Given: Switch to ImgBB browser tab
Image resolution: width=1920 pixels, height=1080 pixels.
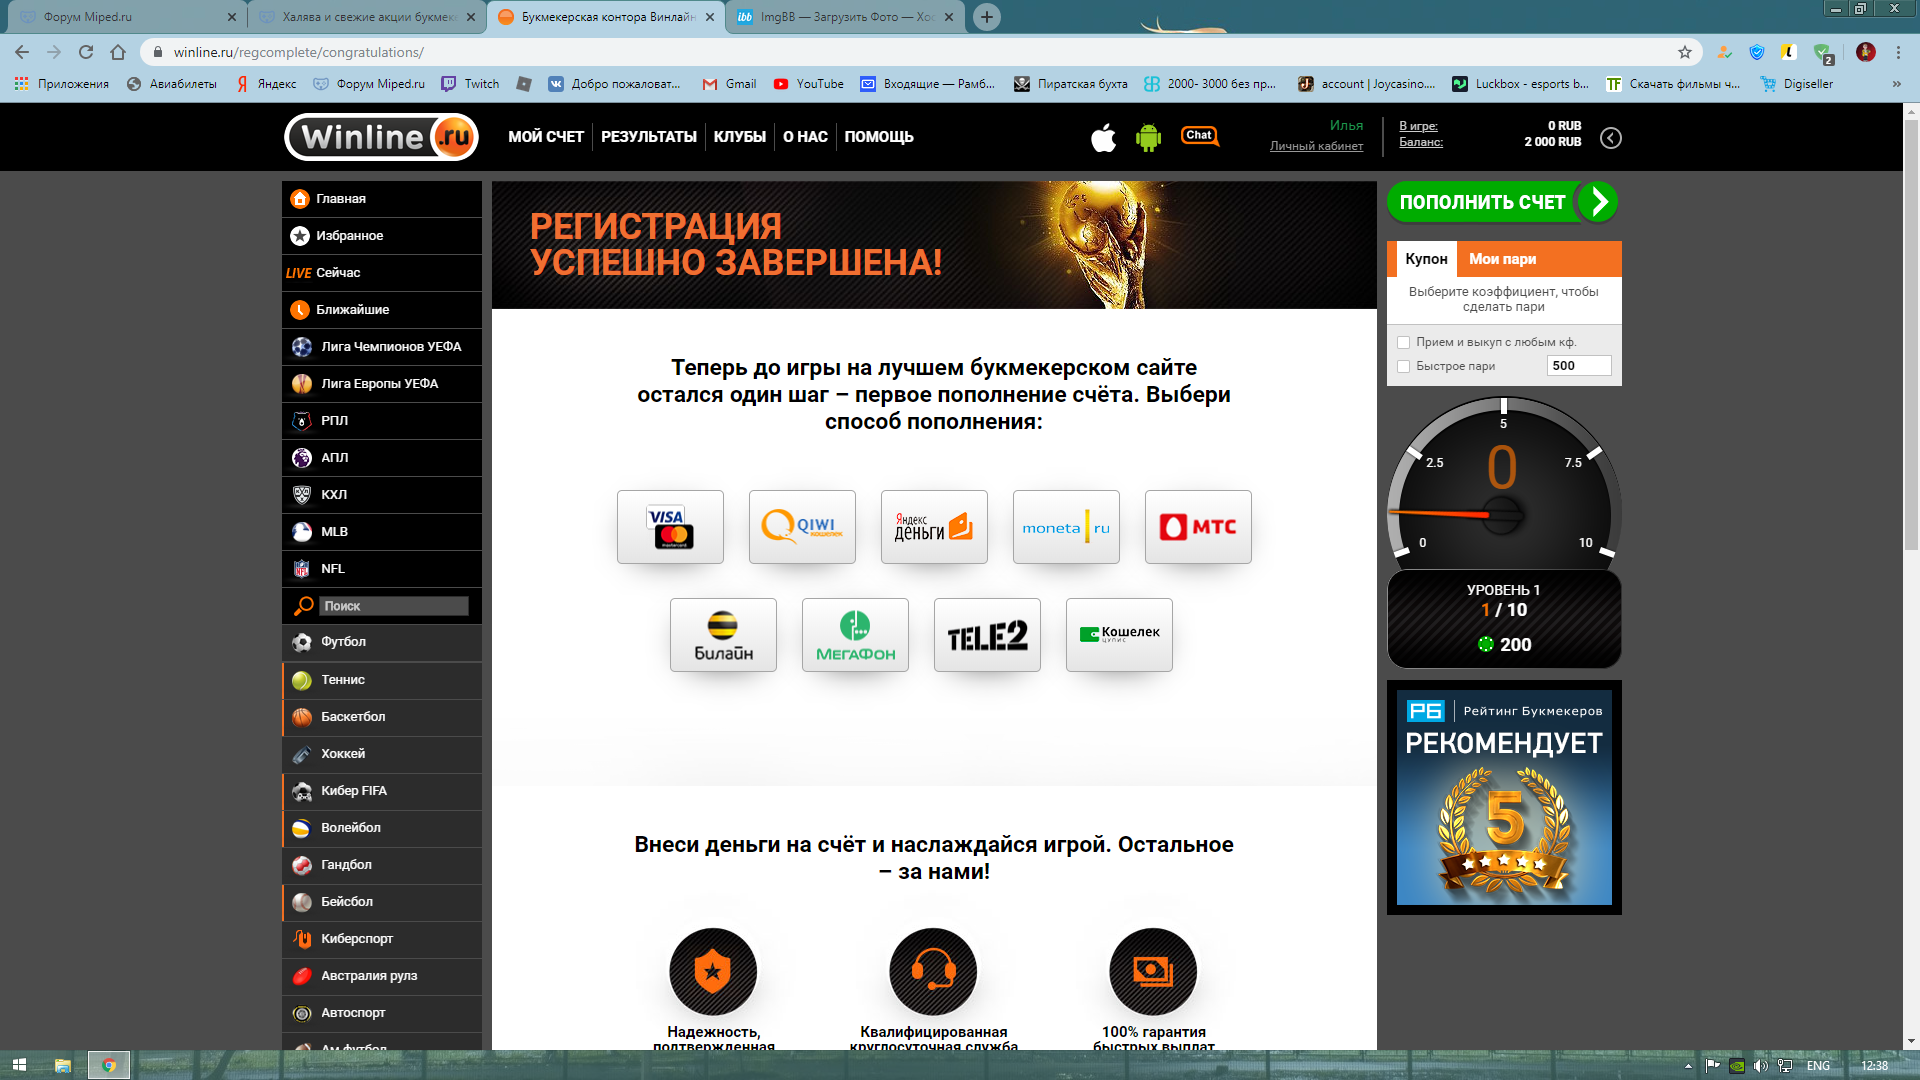Looking at the screenshot, I should (x=846, y=17).
